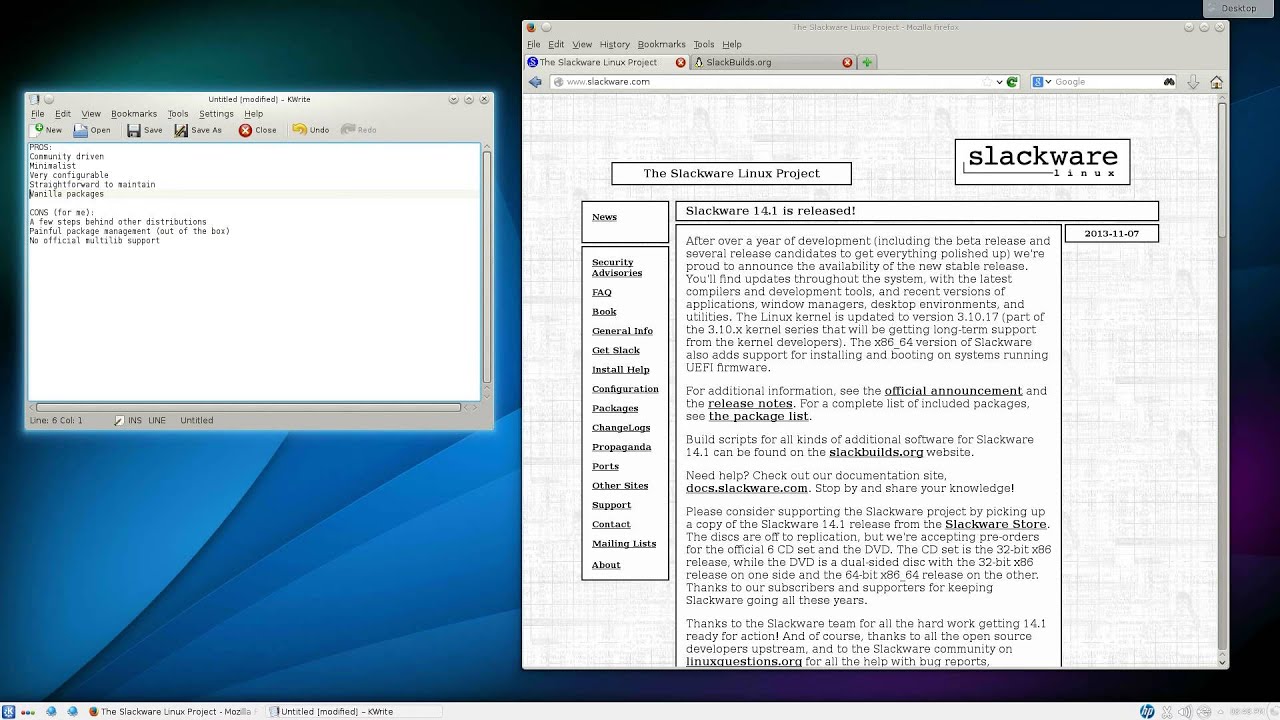Screen dimensions: 1280x720
Task: Open the Get Slack link
Action: [x=616, y=350]
